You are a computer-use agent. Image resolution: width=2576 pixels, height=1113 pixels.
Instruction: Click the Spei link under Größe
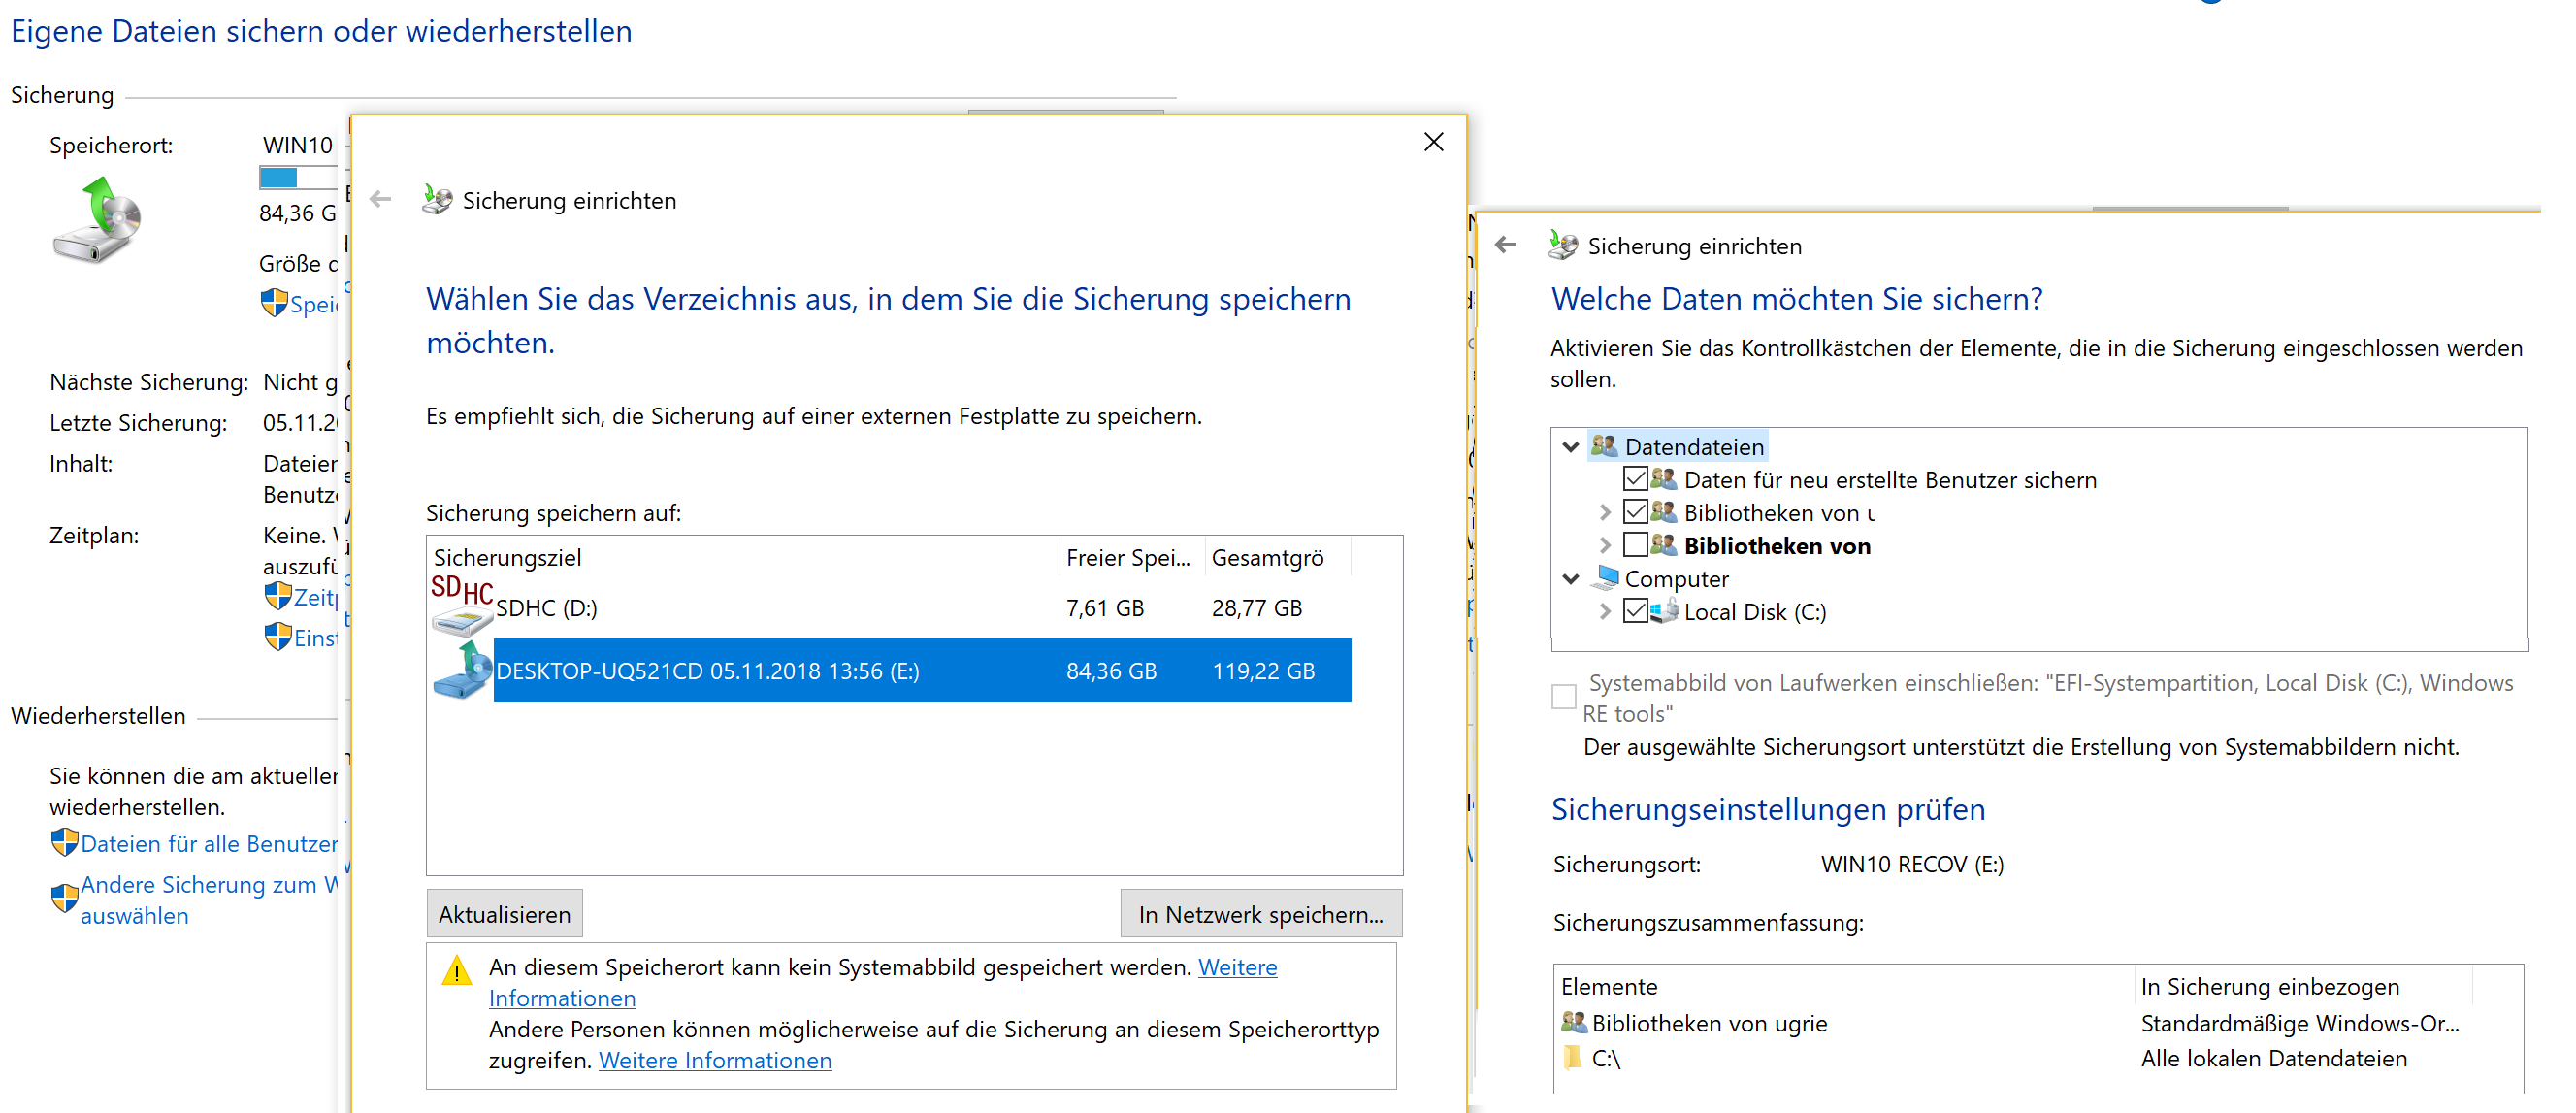point(313,304)
